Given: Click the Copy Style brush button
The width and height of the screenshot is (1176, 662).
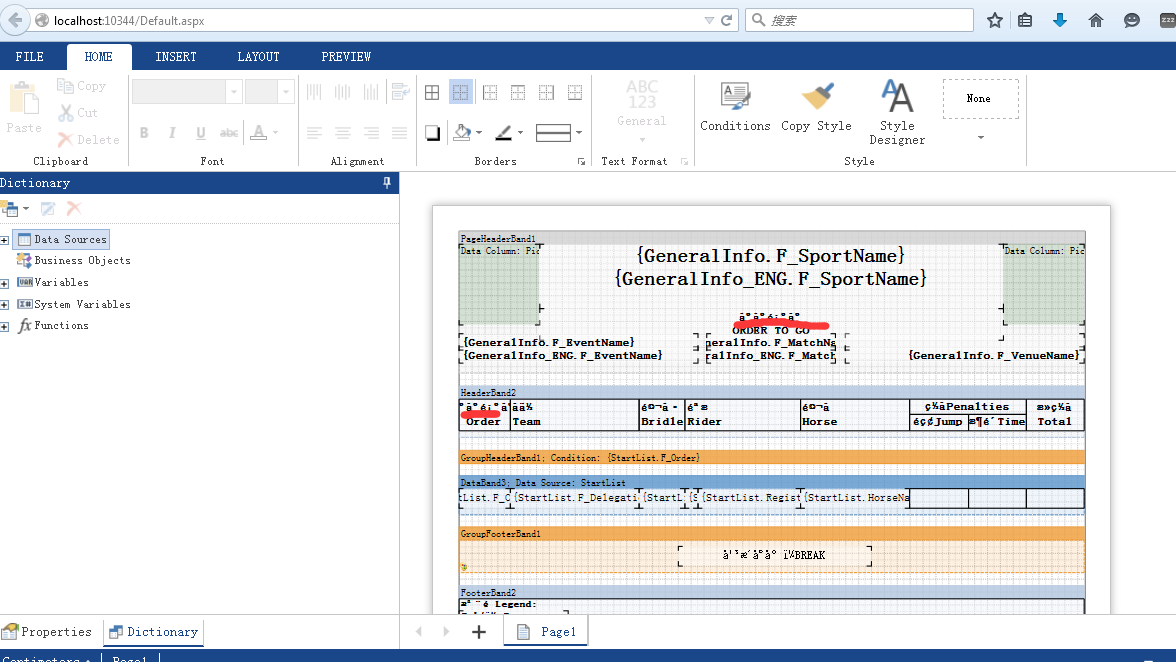Looking at the screenshot, I should pos(817,107).
